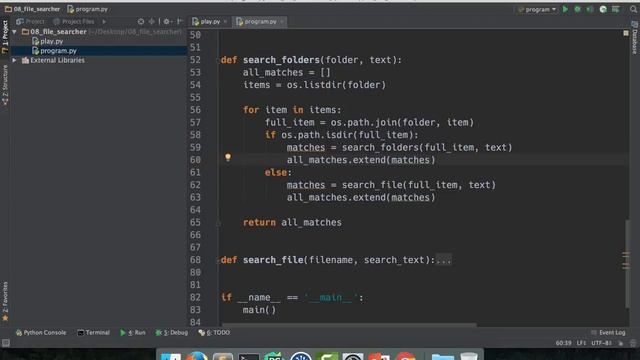Click the run toolbar icon beside the search magnifier
The image size is (640, 360).
point(616,9)
